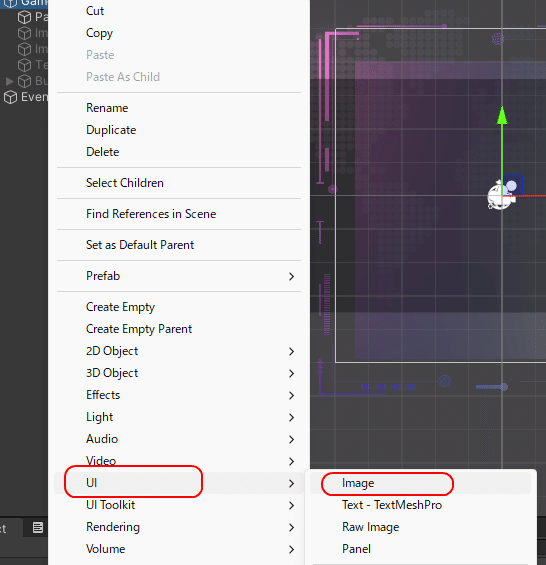Open the 2D Object submenu

point(179,351)
